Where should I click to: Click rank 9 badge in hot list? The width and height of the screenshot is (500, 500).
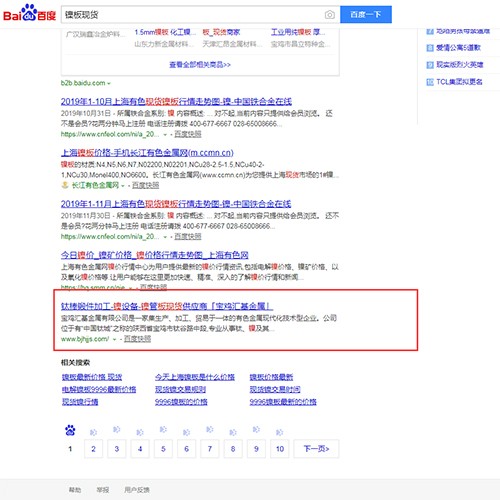(430, 65)
